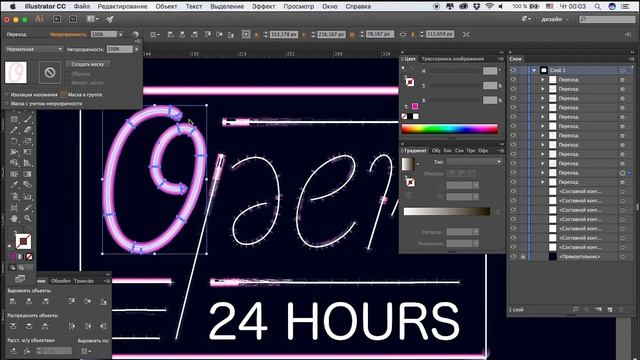Toggle constrain width and height proportions link
Screen dimensions: 640x360
pos(403,35)
